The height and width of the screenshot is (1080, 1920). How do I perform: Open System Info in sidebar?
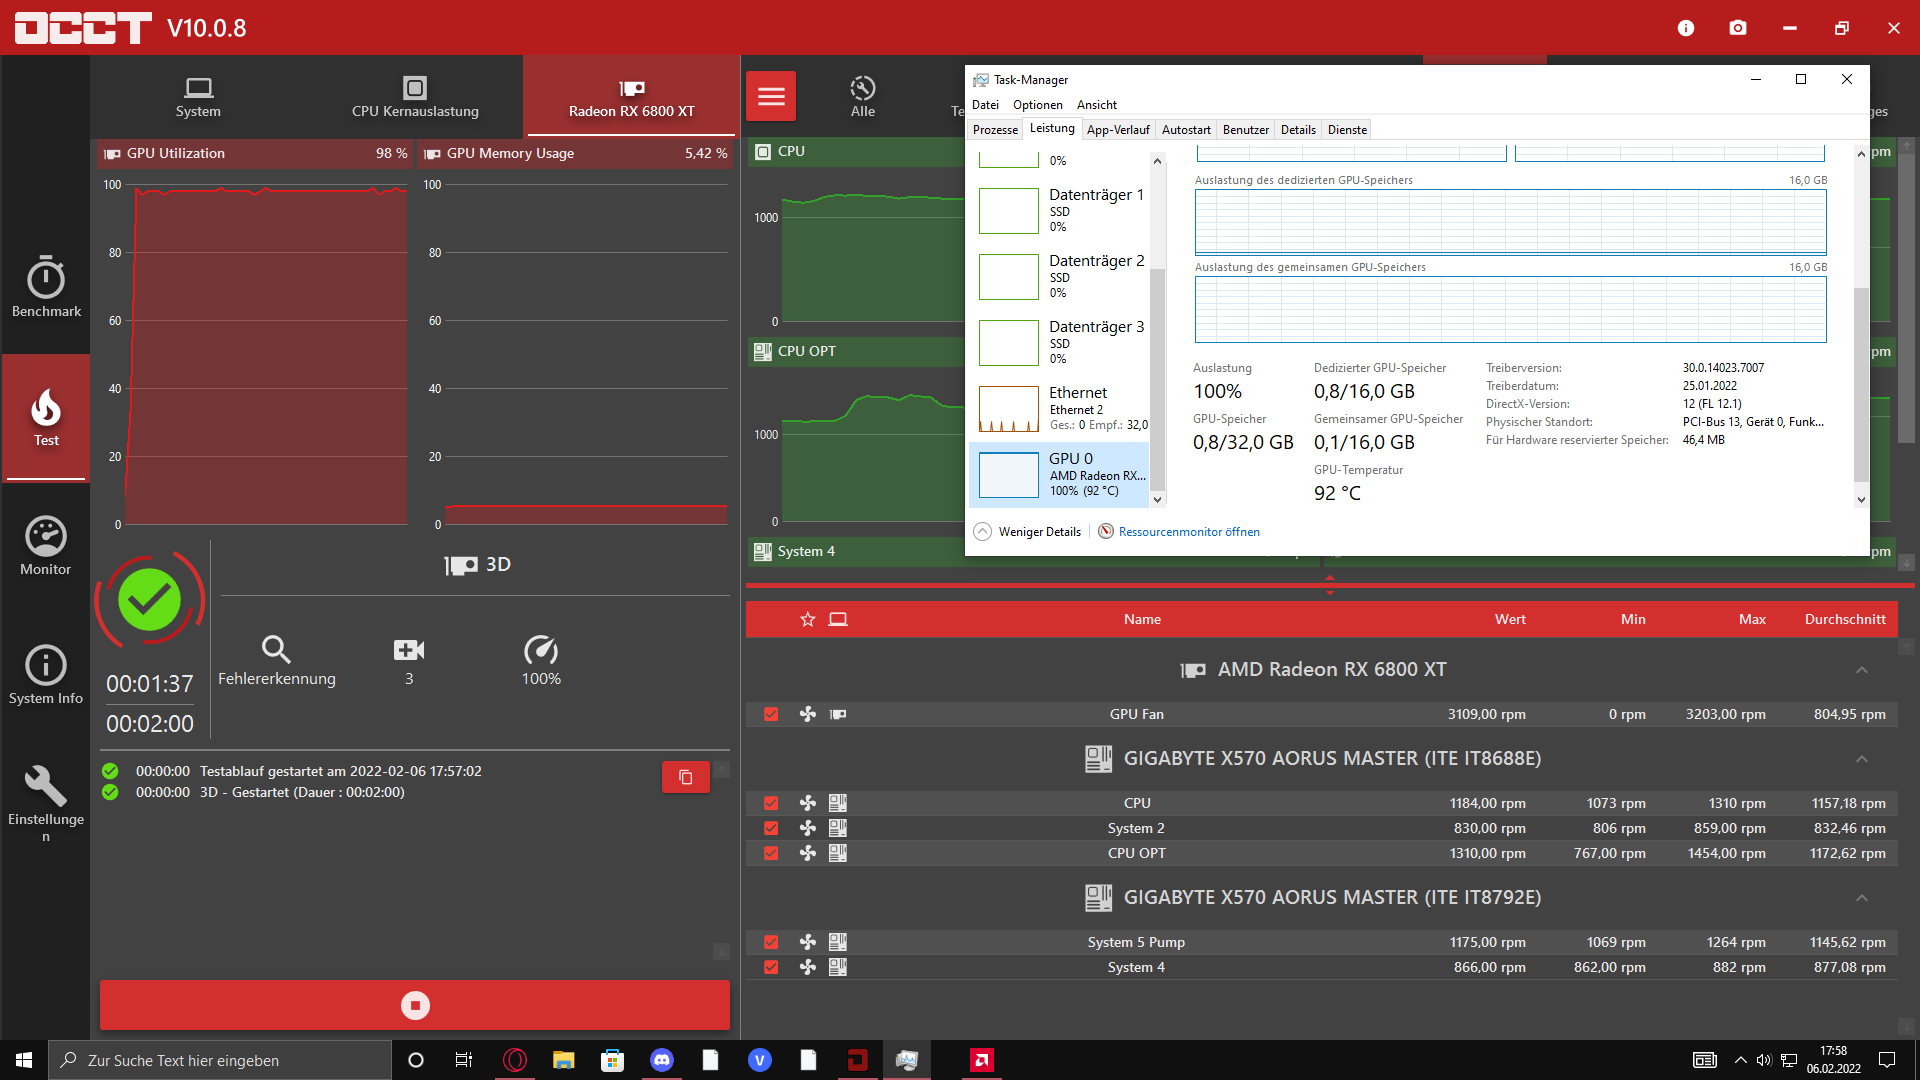(x=46, y=675)
